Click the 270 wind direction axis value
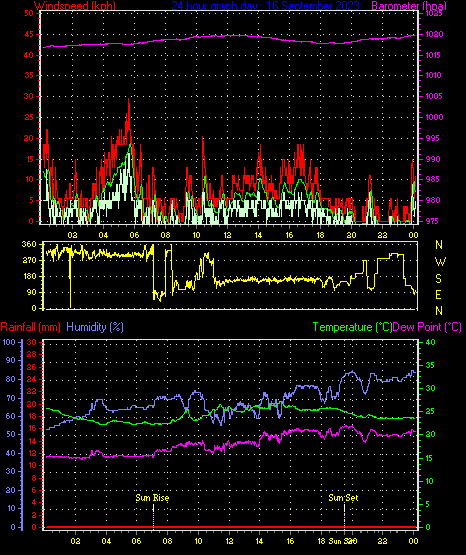466x555 pixels. pyautogui.click(x=29, y=260)
